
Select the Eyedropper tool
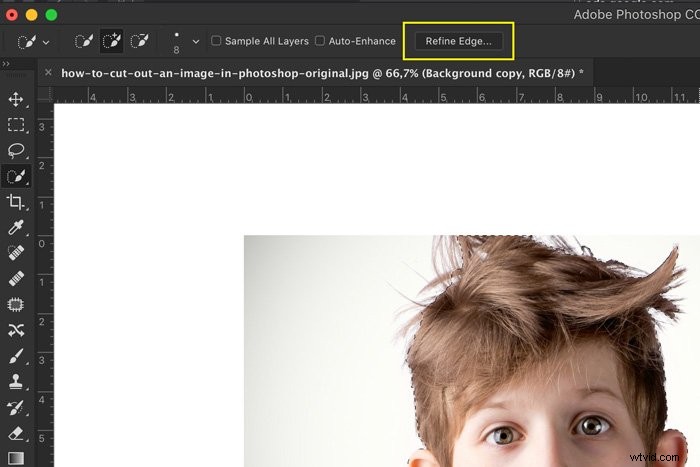tap(16, 228)
